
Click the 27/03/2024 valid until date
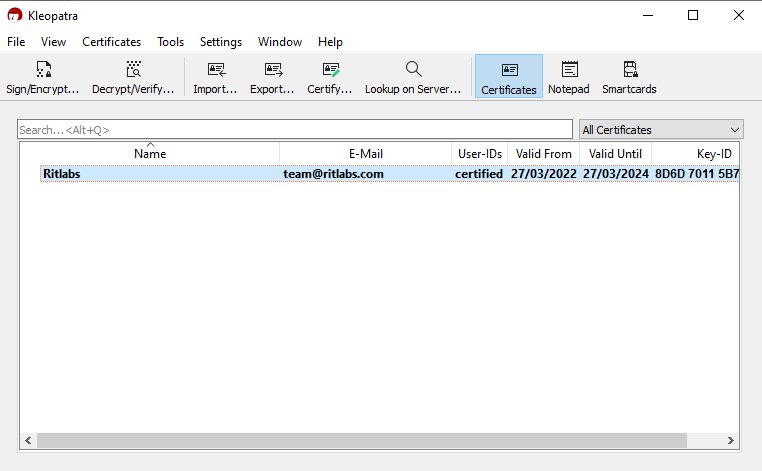tap(616, 174)
